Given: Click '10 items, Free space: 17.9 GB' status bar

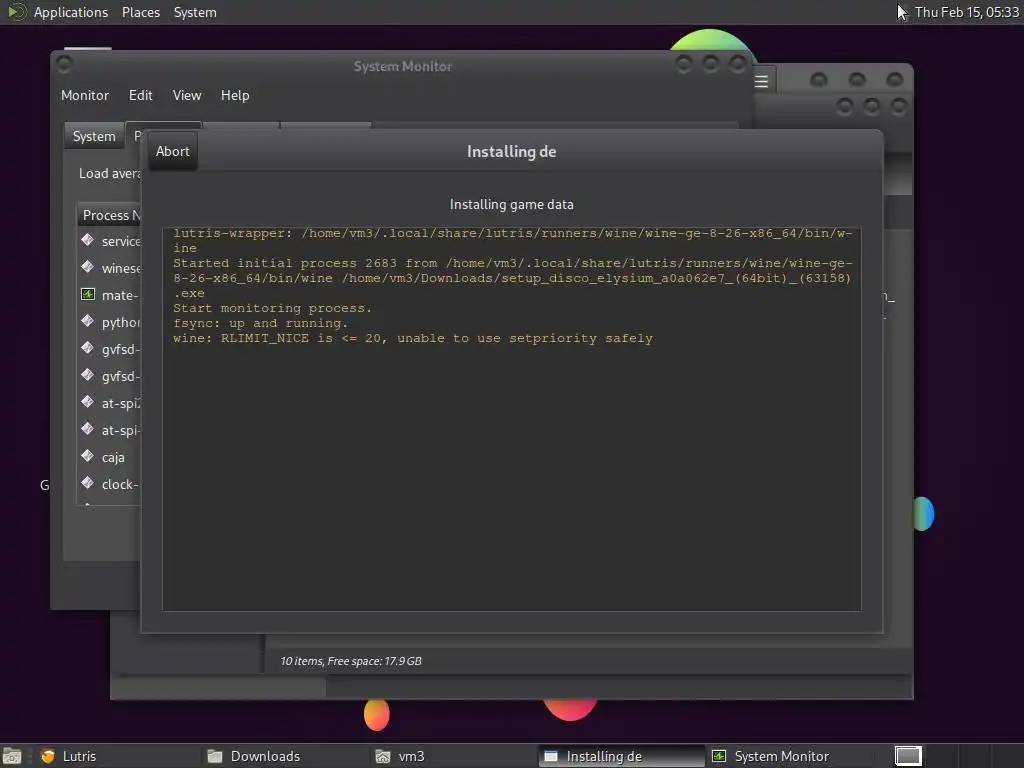Looking at the screenshot, I should [x=351, y=661].
